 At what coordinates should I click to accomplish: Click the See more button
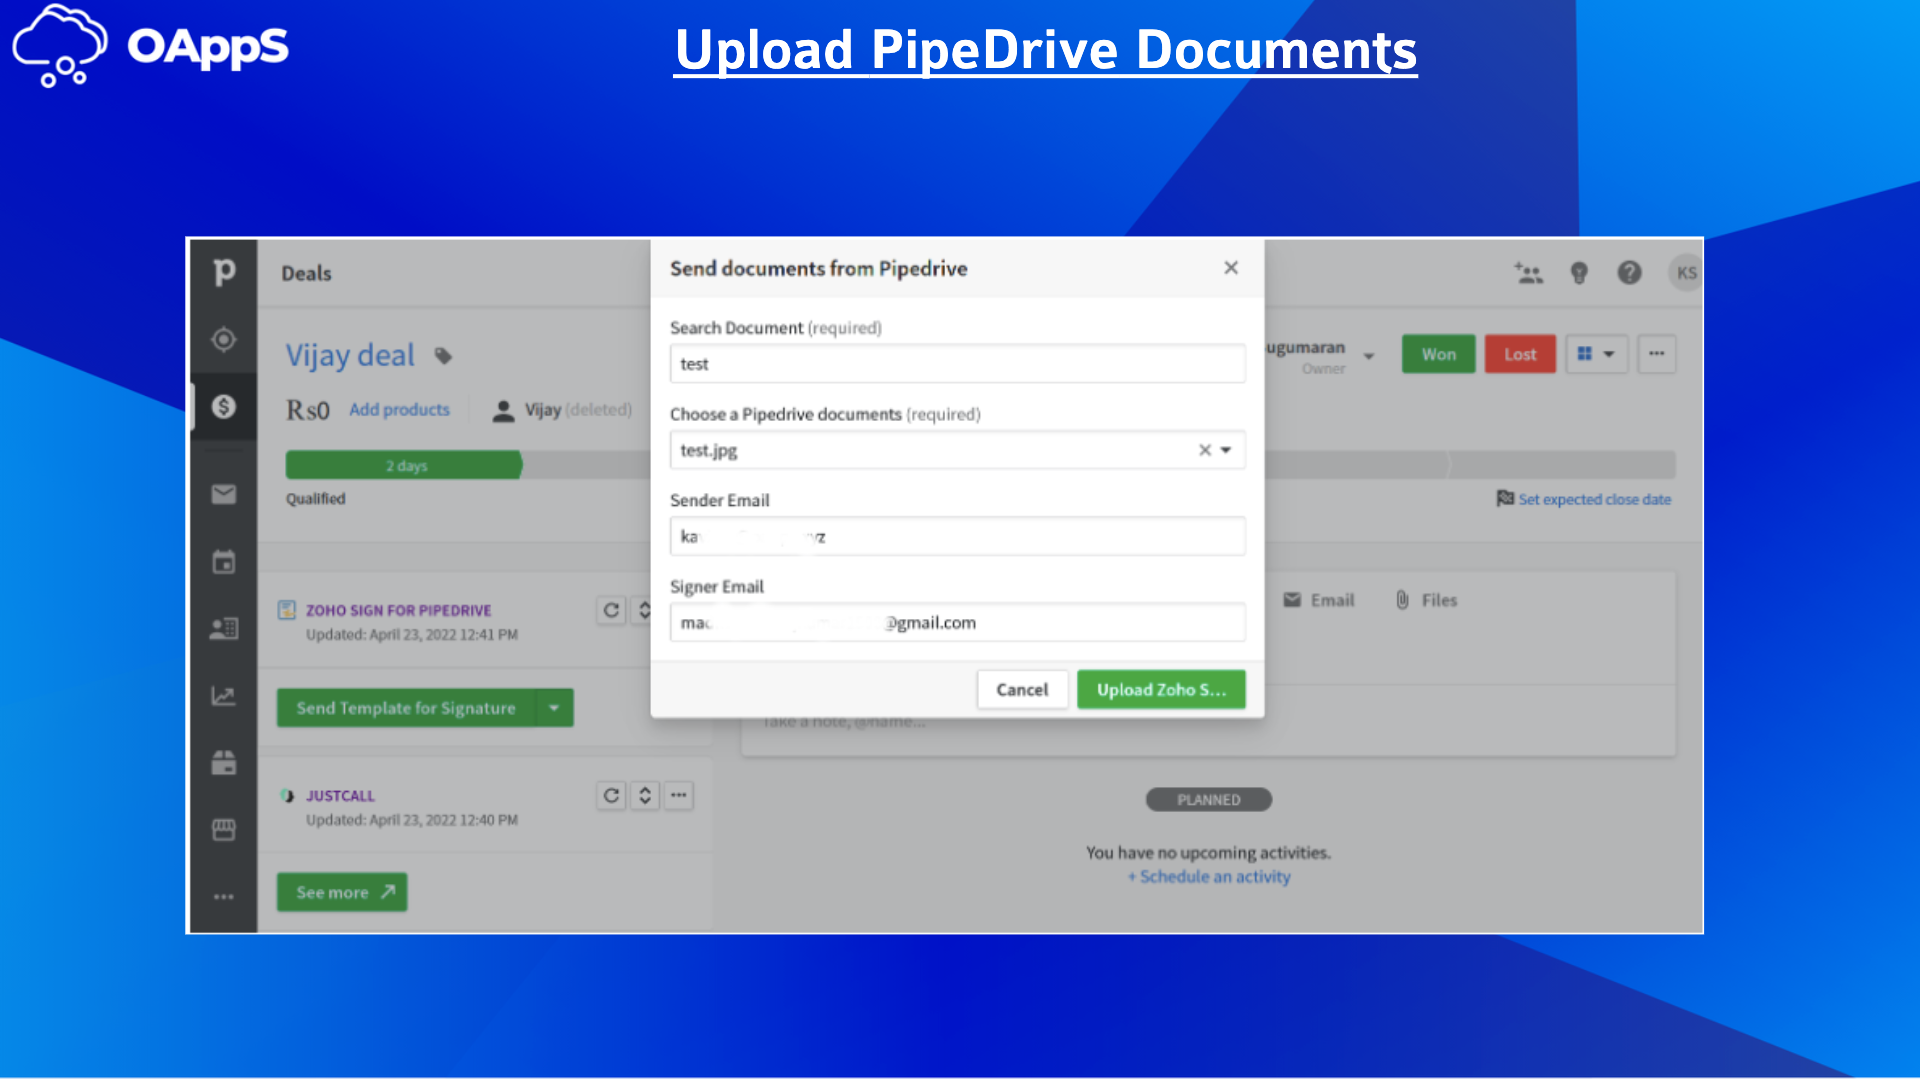click(342, 892)
